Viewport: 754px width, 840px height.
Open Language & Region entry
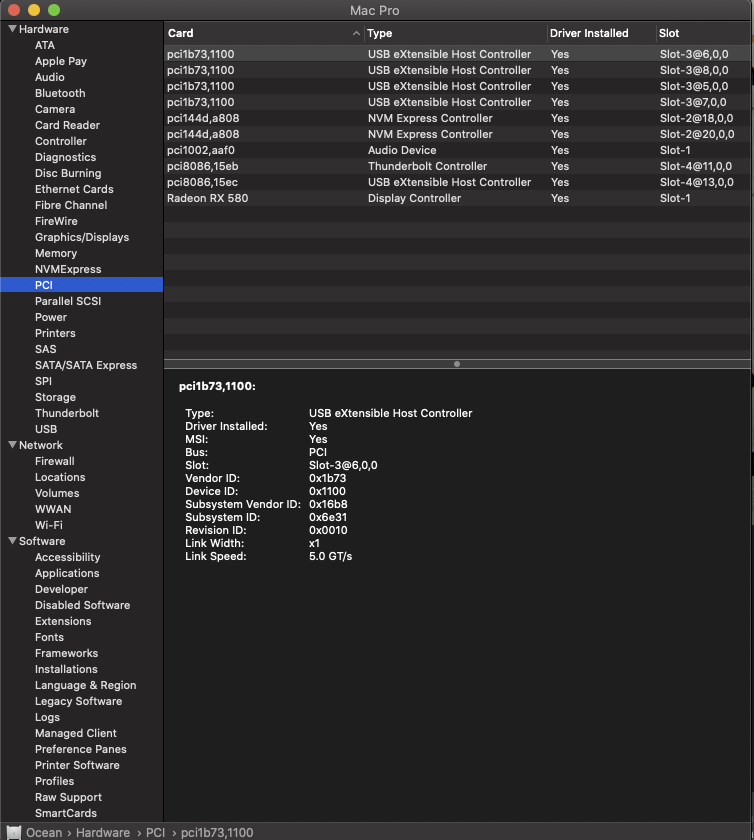(86, 685)
